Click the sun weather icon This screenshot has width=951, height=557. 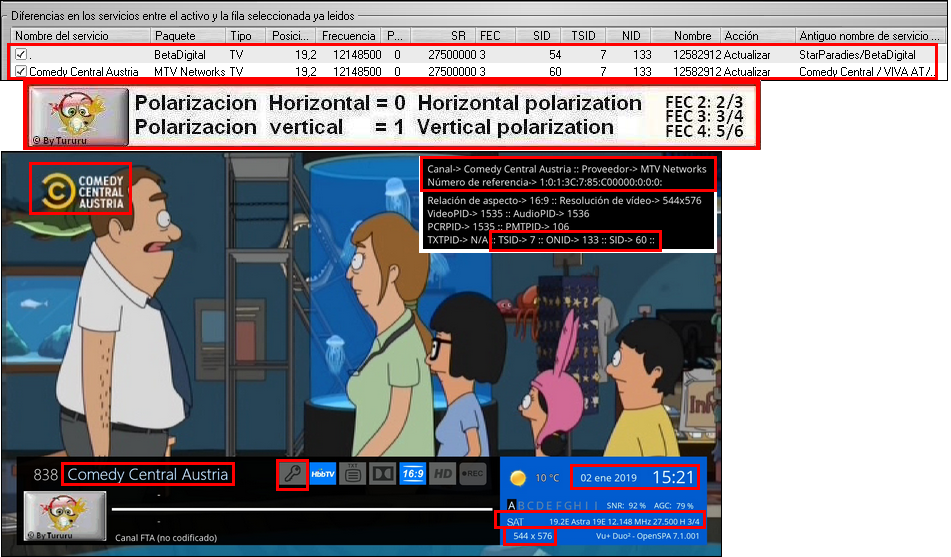(518, 478)
